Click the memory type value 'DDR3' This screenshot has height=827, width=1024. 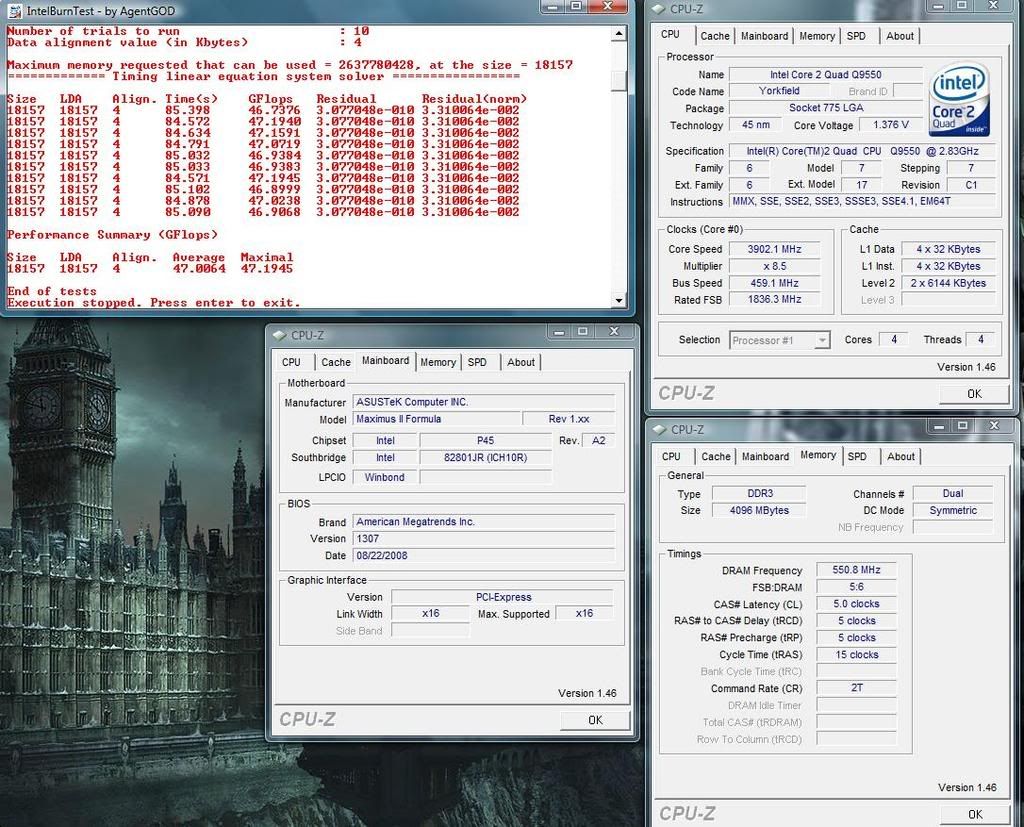click(x=759, y=493)
